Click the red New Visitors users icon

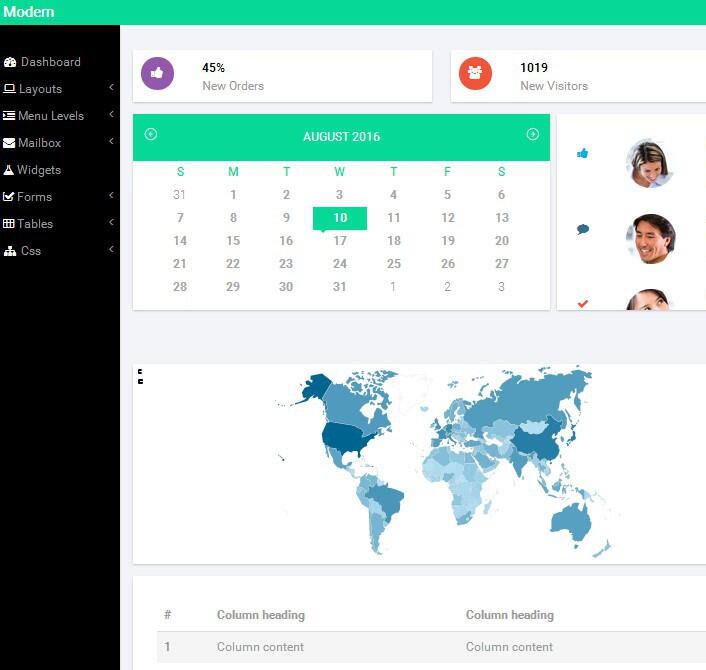475,73
